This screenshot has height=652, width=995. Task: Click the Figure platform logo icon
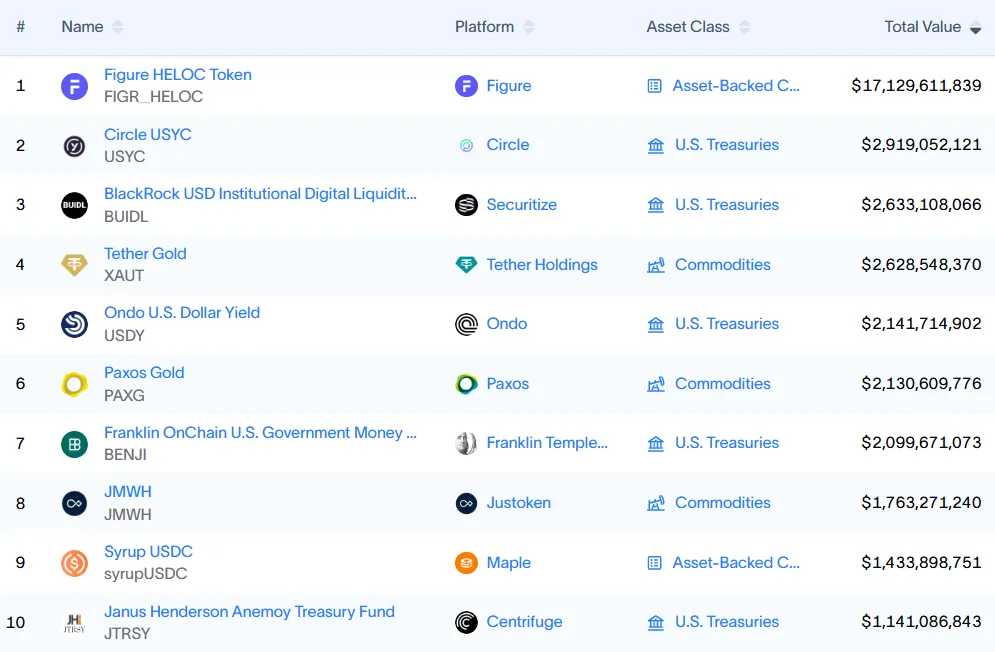(466, 86)
